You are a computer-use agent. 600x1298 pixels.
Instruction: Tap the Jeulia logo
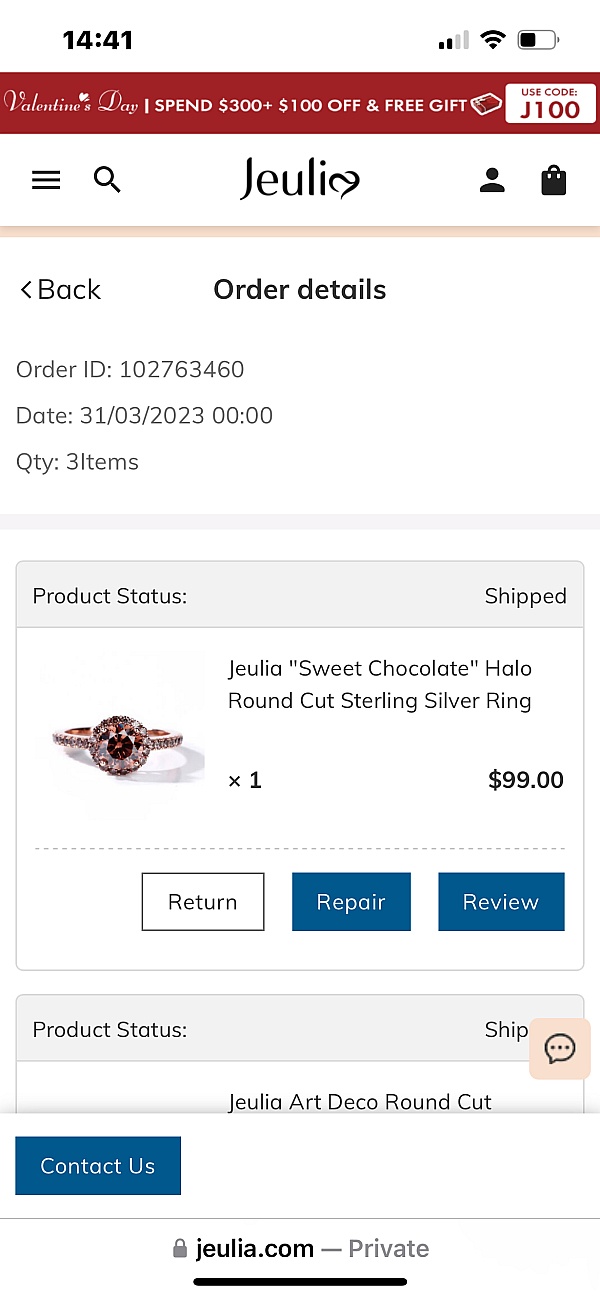tap(299, 180)
